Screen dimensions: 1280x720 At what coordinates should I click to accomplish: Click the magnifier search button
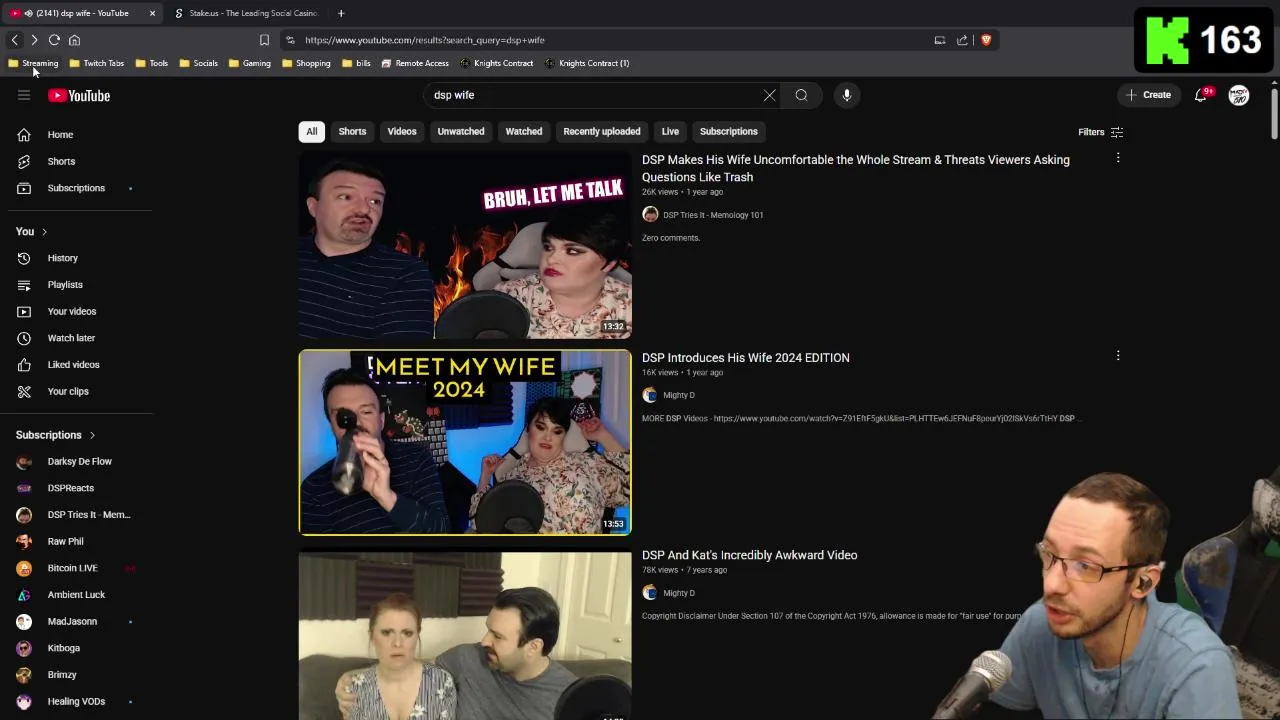[x=801, y=95]
